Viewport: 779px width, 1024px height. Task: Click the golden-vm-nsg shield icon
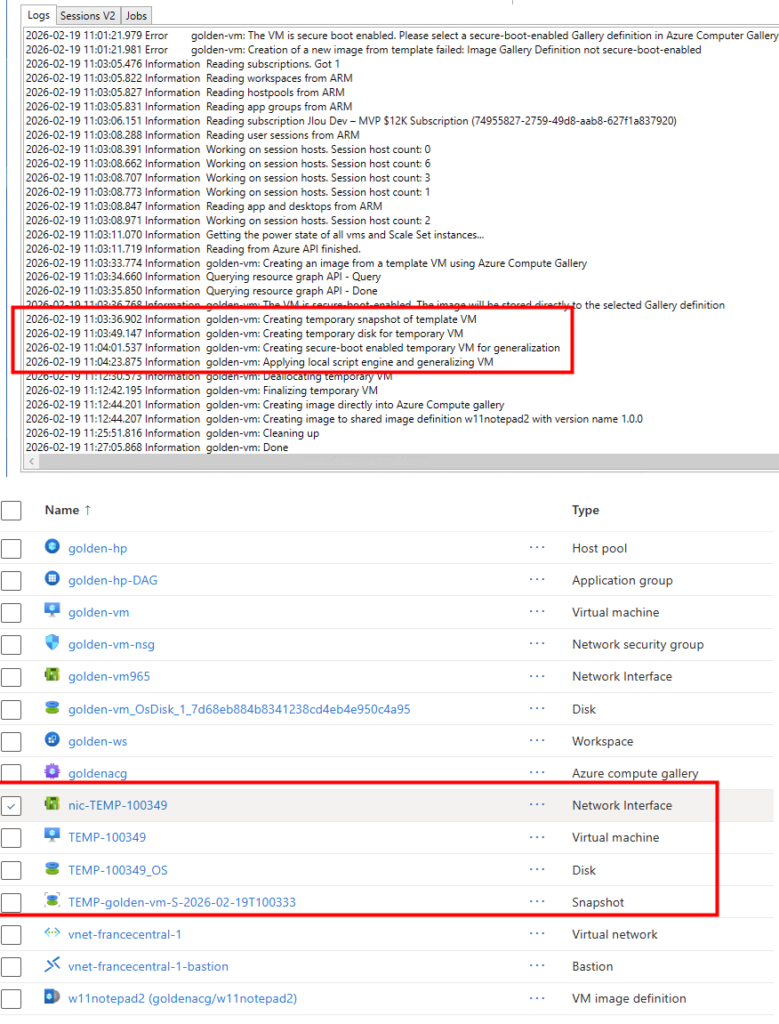[x=53, y=644]
